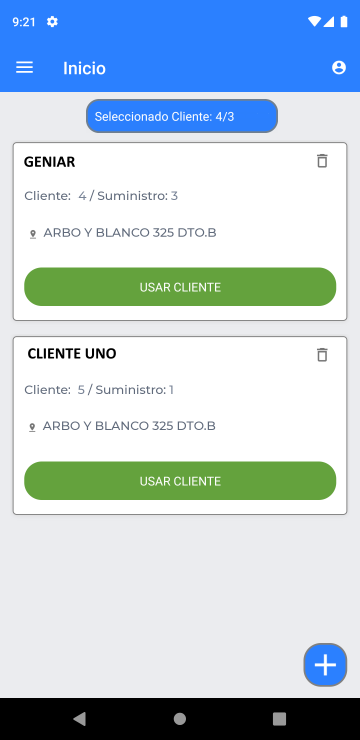Tap Cliente 4 / Suministro 3 text
This screenshot has width=360, height=740.
101,196
